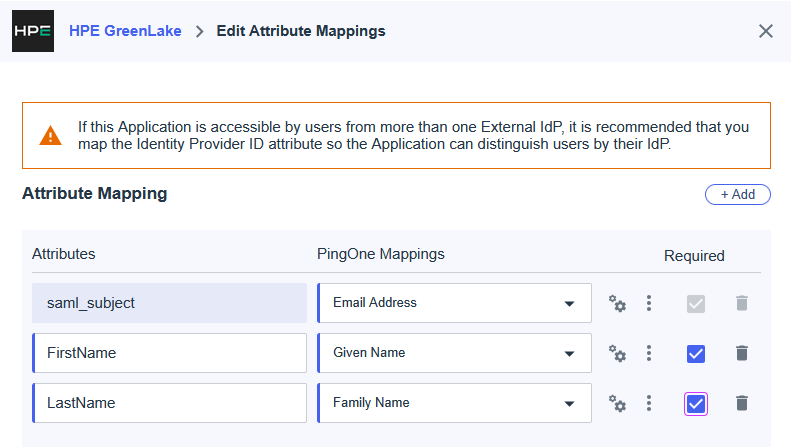
Task: Expand the Given Name mapping dropdown
Action: (568, 353)
